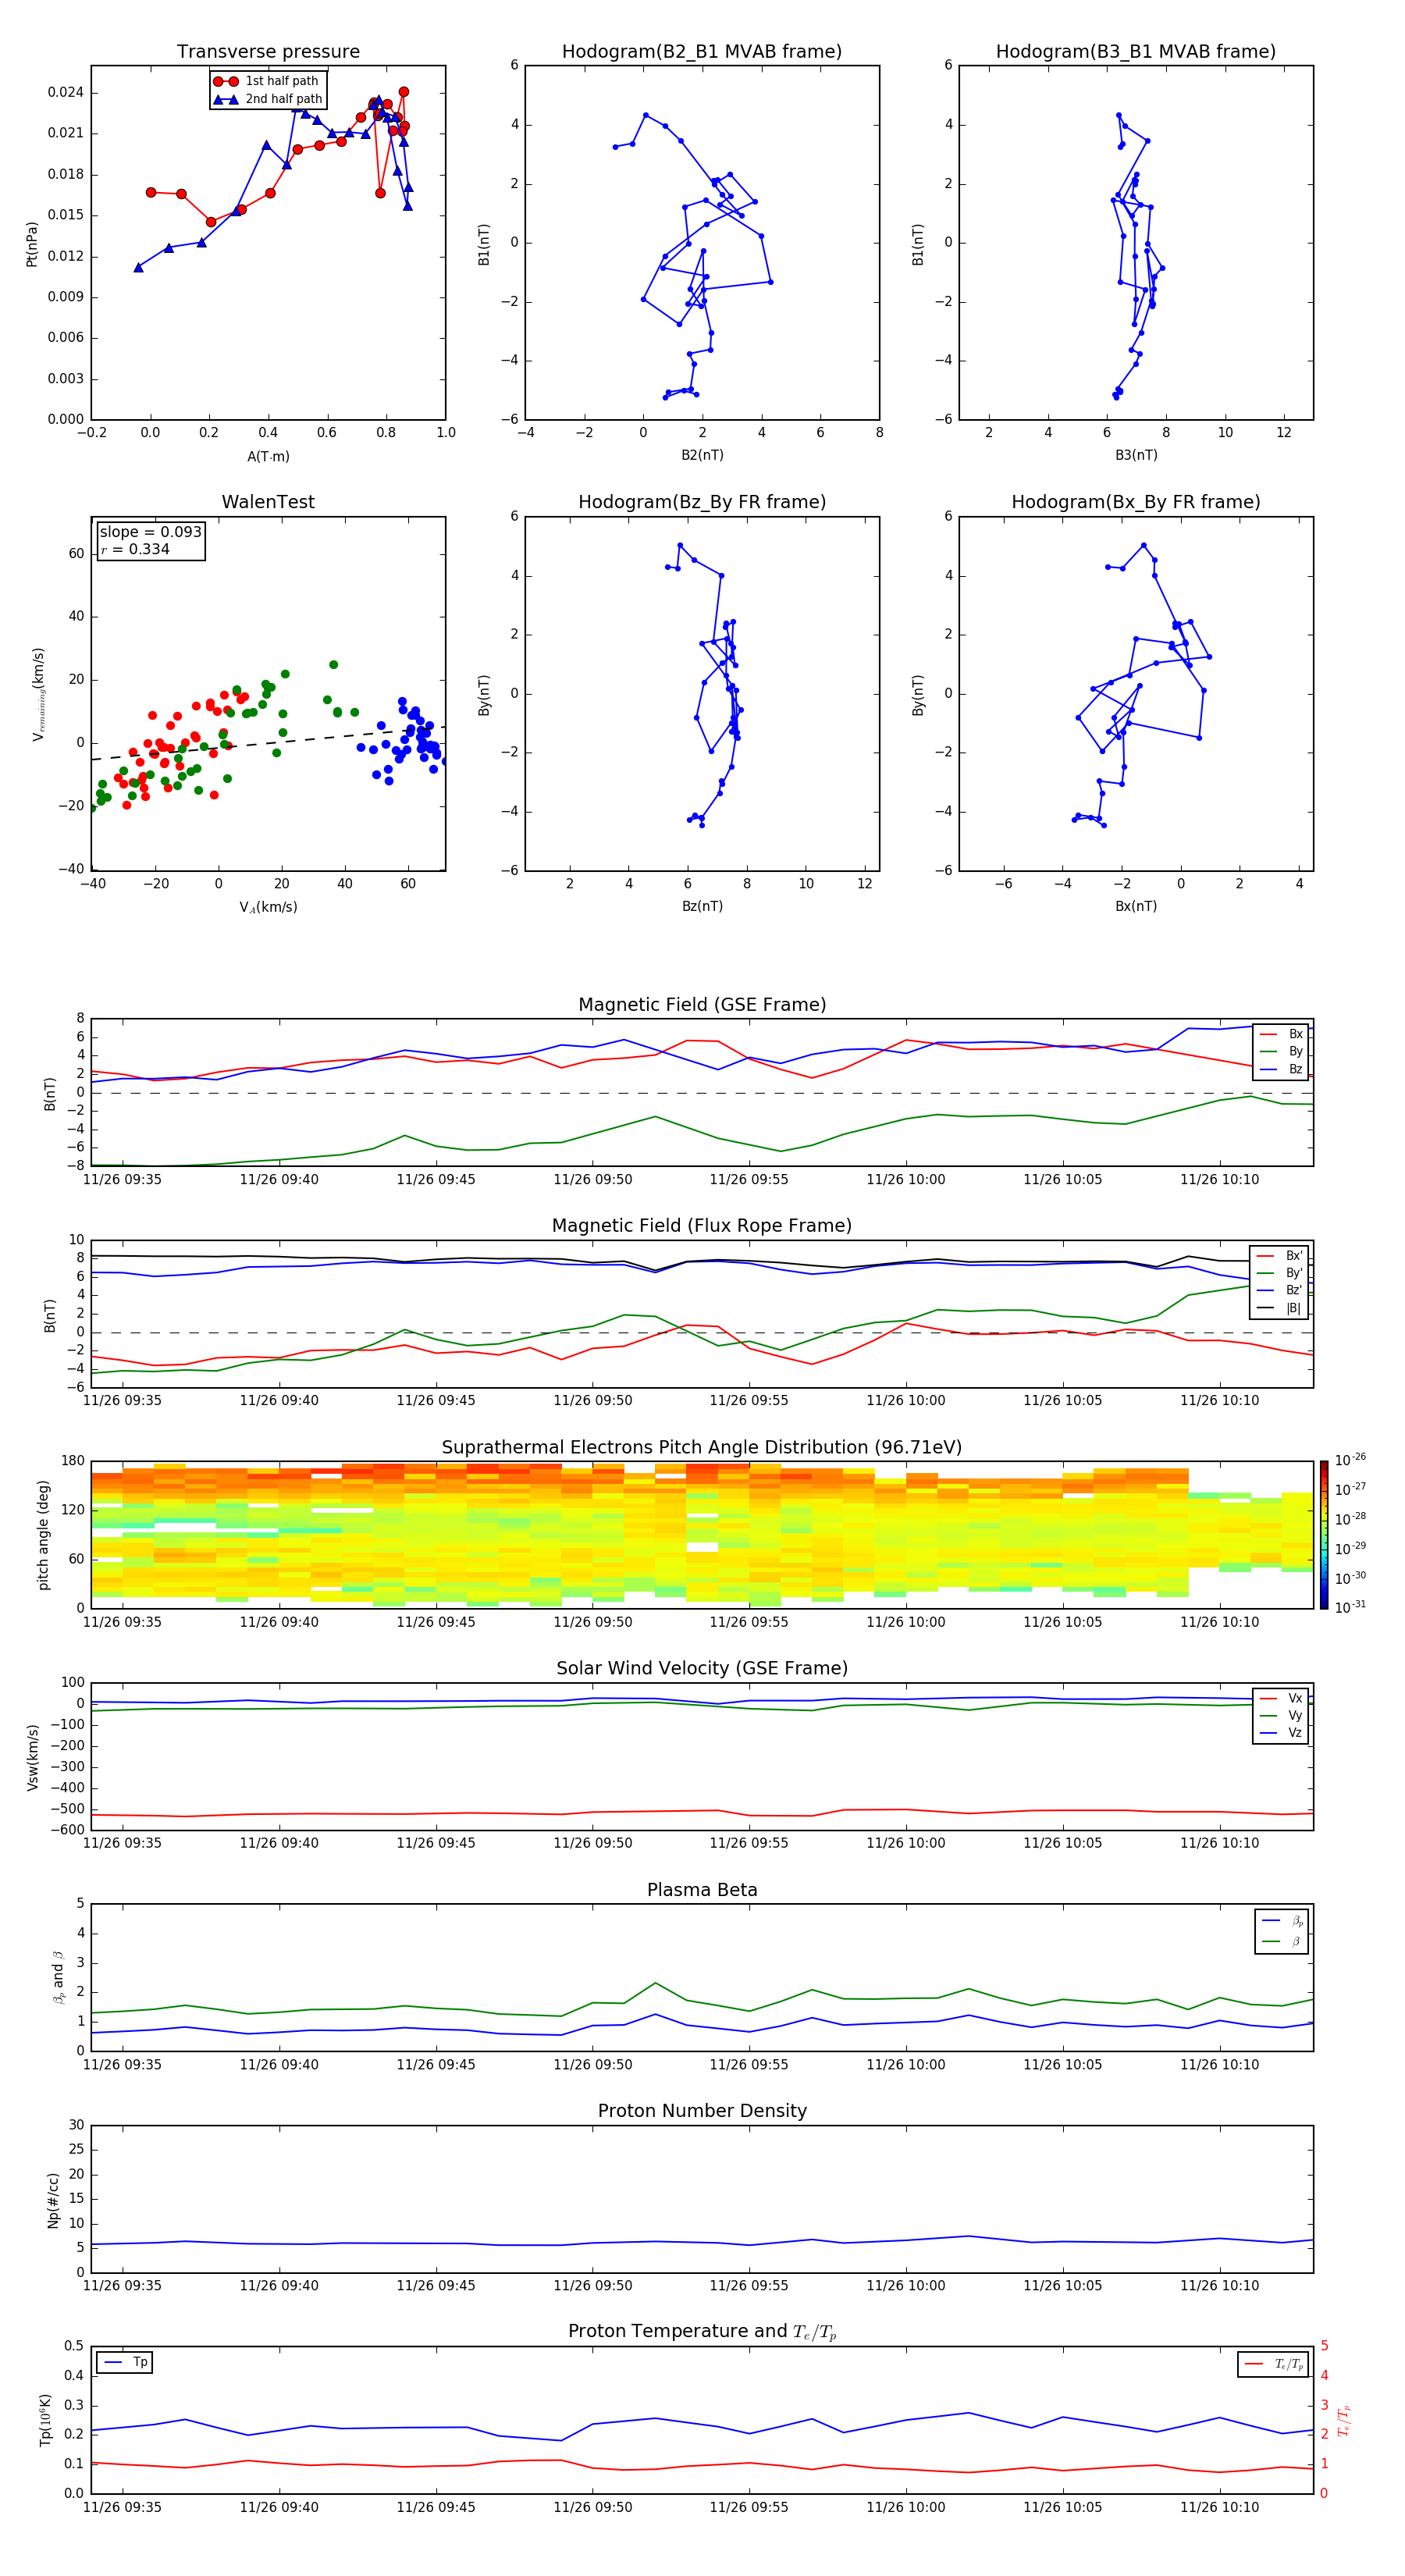Click the "Solar Wind Velocity (GSE Frame)" title
The width and height of the screenshot is (1405, 2576).
coord(702,1669)
